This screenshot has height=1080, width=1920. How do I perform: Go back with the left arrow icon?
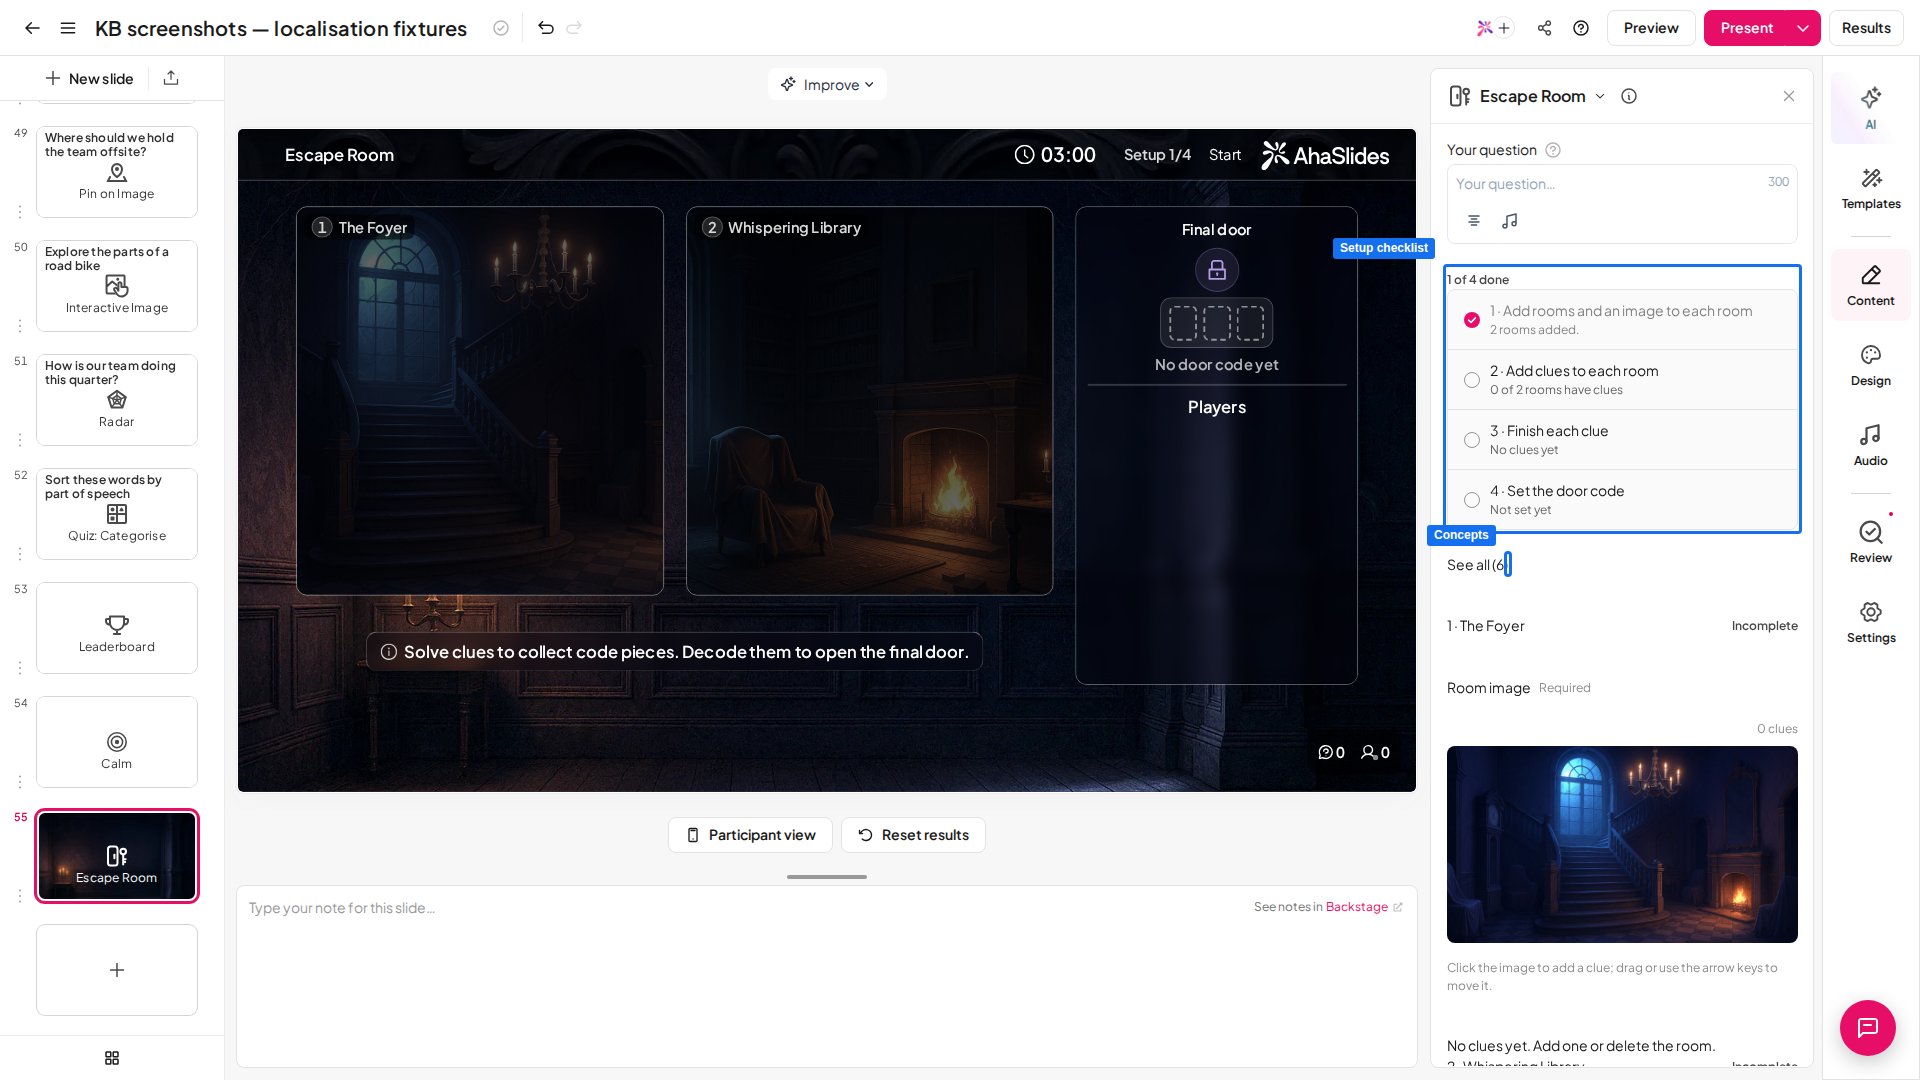pos(32,28)
